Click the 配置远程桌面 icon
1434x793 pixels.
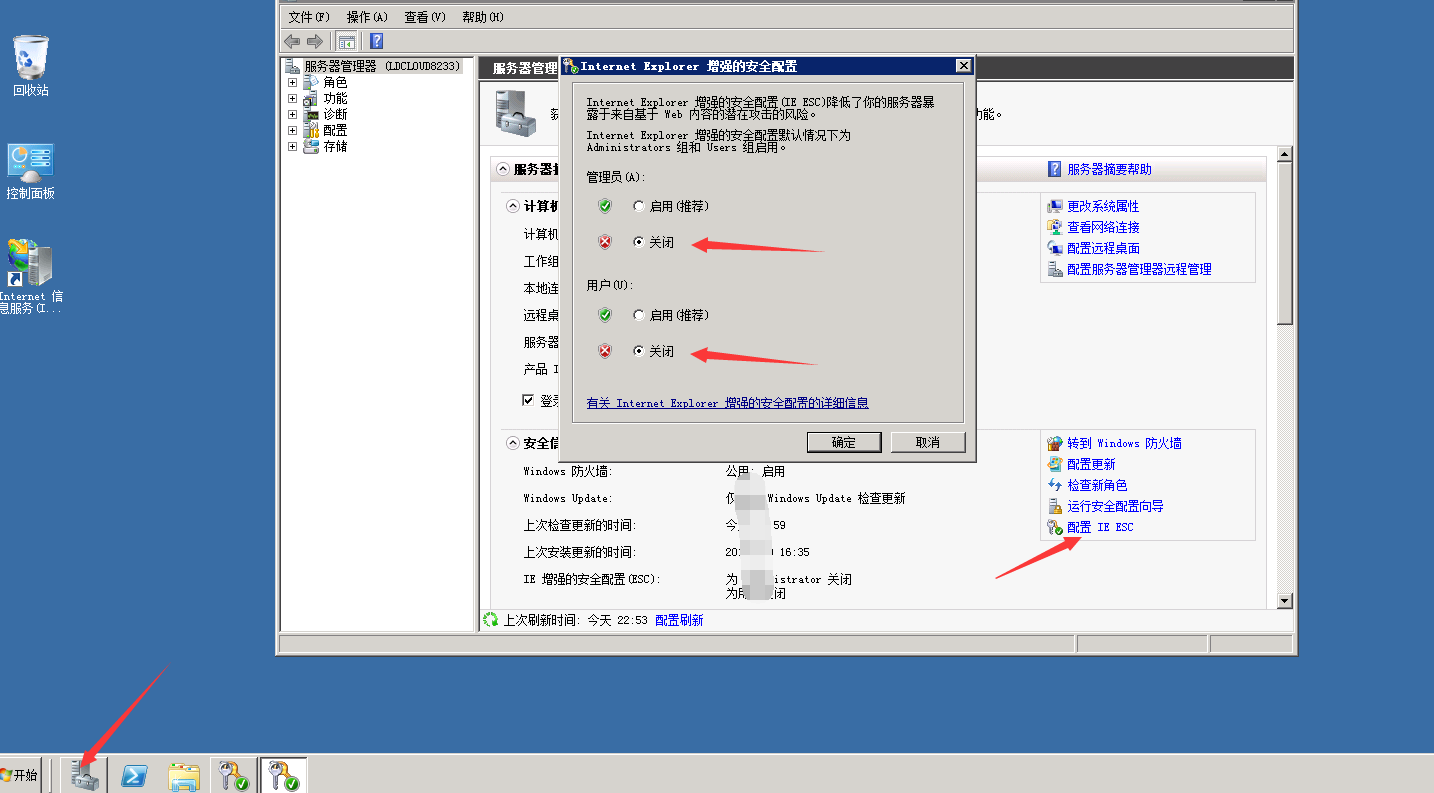(x=1054, y=248)
